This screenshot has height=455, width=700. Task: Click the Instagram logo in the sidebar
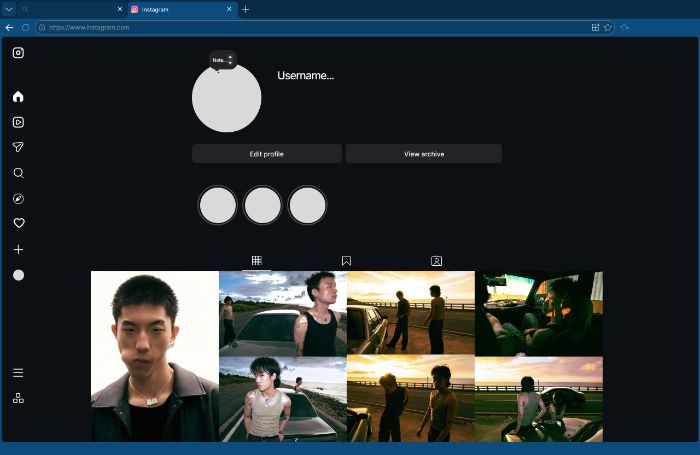tap(18, 53)
